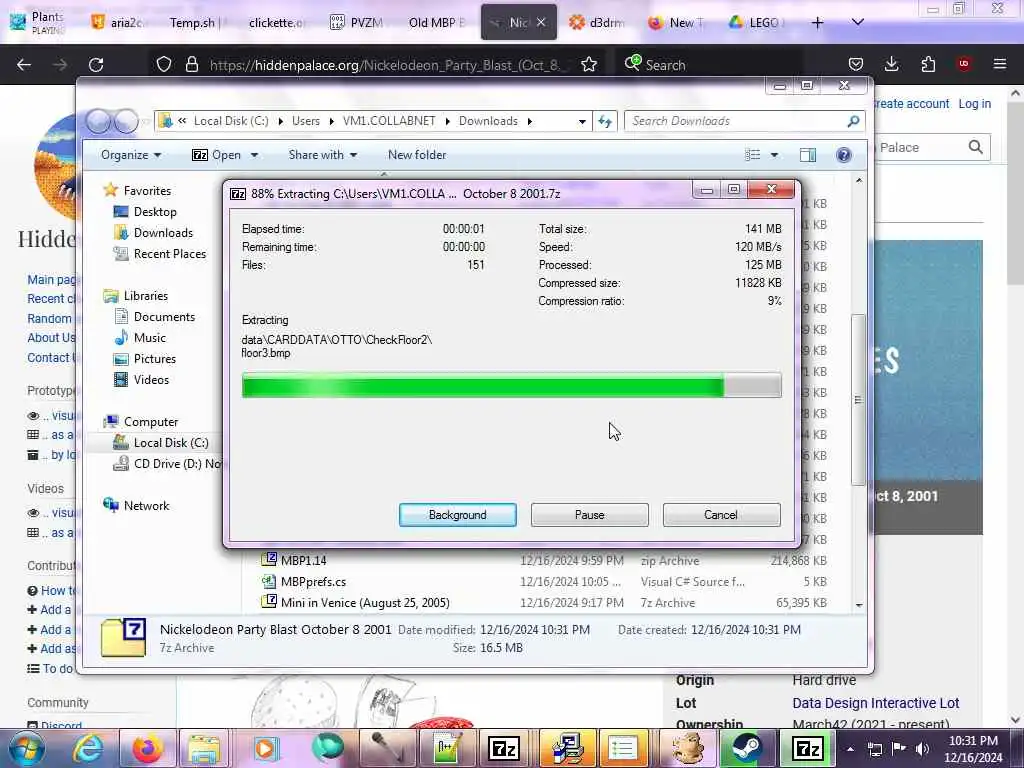Select VM1.COLLABNET in breadcrumb
The width and height of the screenshot is (1024, 768).
389,121
